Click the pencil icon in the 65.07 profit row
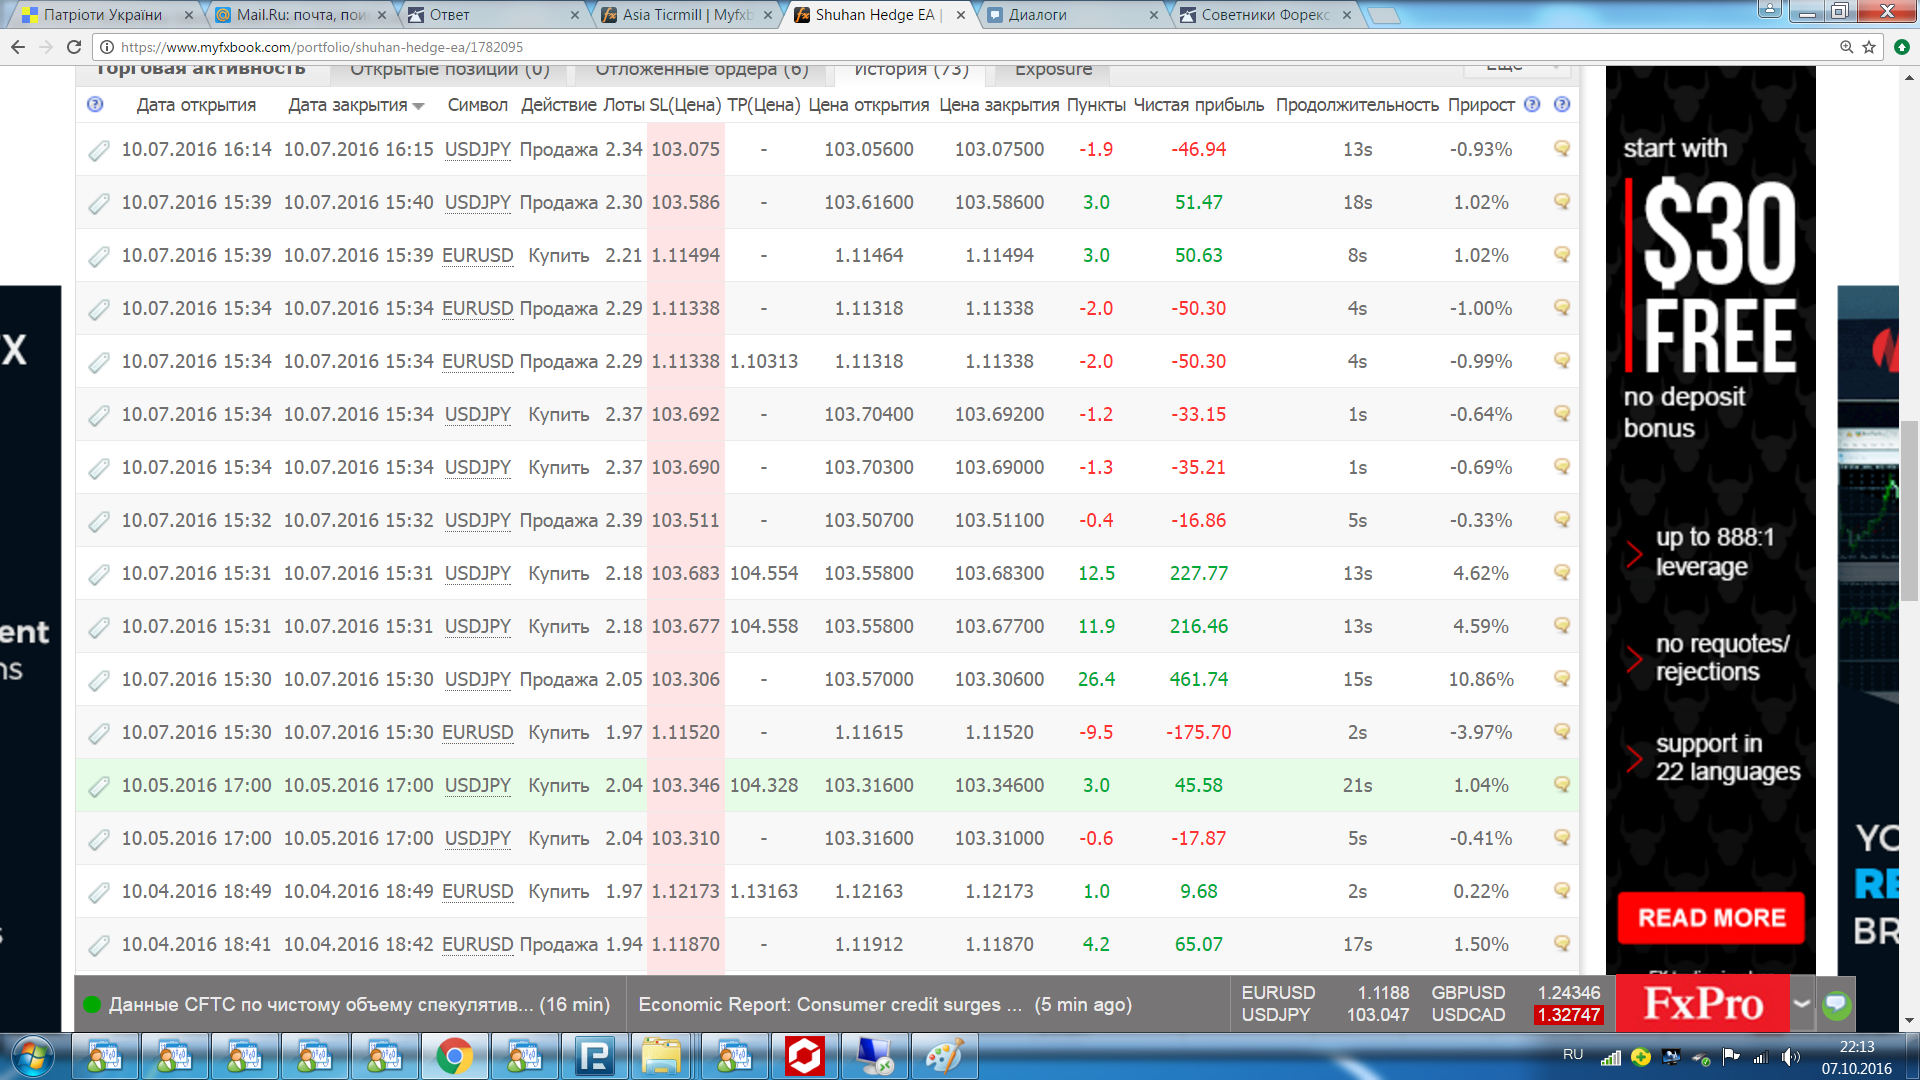This screenshot has height=1080, width=1920. tap(98, 946)
